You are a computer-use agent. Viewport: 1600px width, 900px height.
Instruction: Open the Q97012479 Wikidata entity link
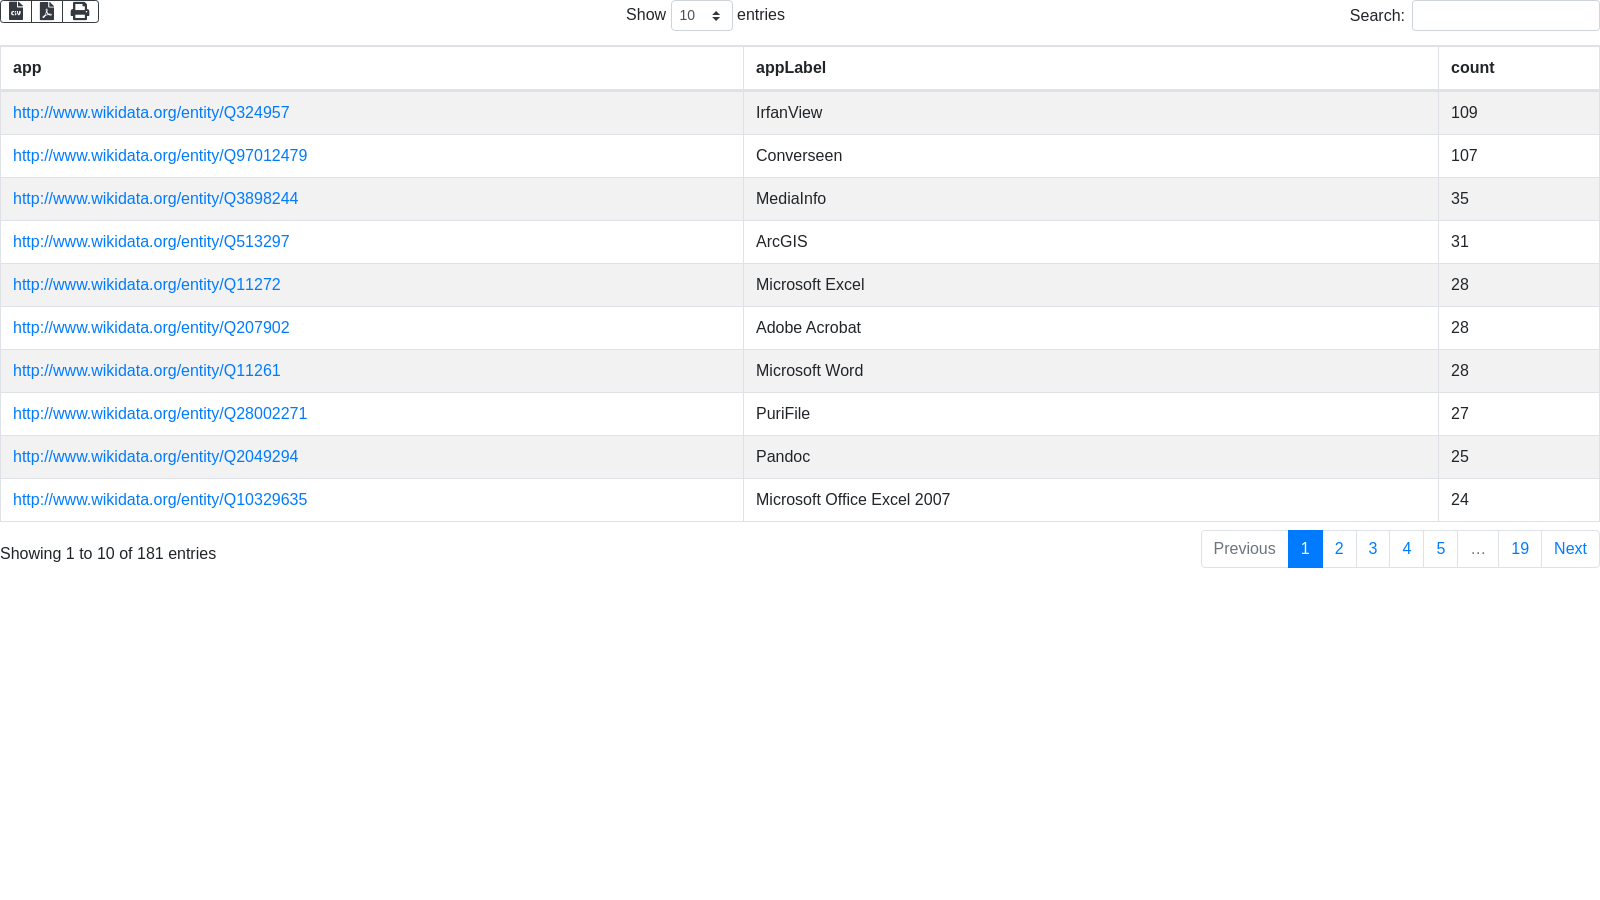pyautogui.click(x=160, y=156)
